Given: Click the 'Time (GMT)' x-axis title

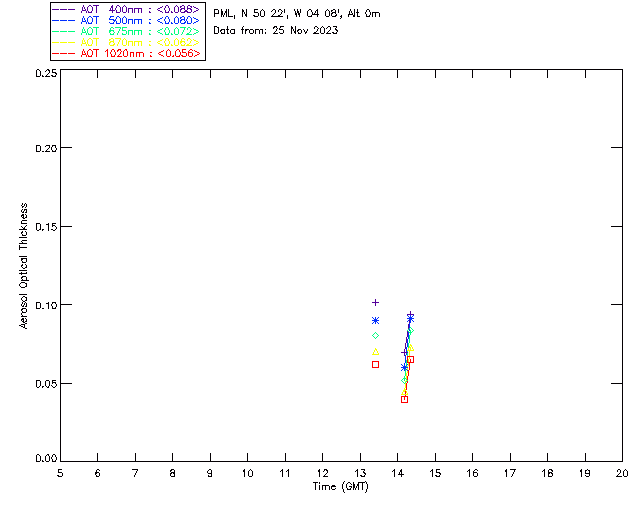Looking at the screenshot, I should pos(341,487).
